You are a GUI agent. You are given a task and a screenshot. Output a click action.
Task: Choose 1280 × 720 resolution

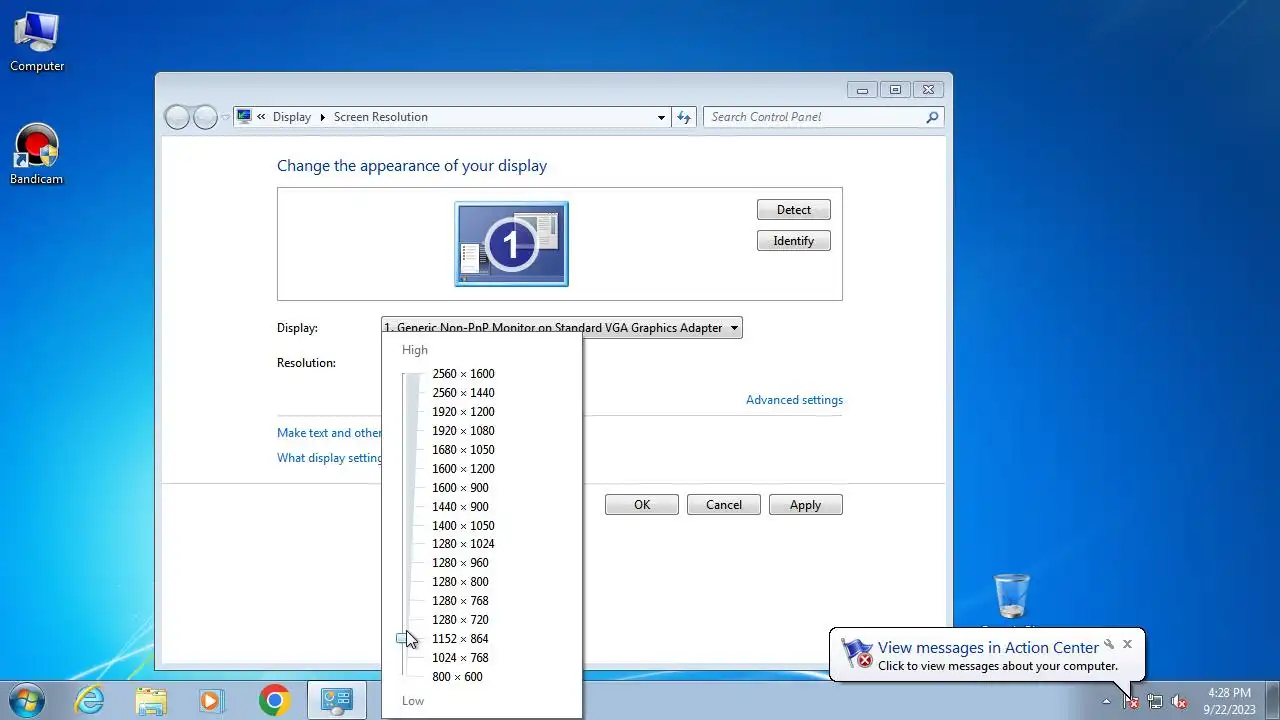pyautogui.click(x=460, y=620)
